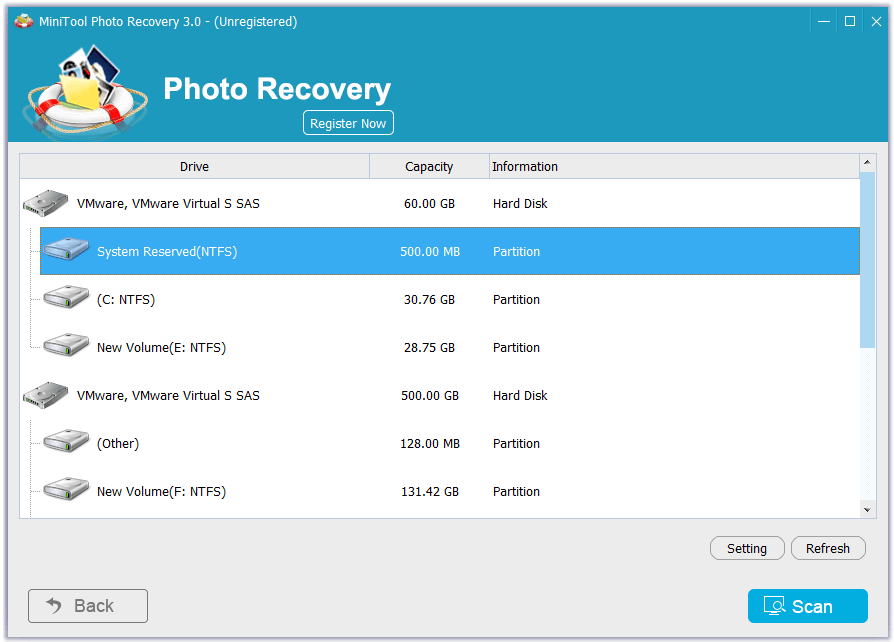
Task: Refresh the drive list
Action: (828, 548)
